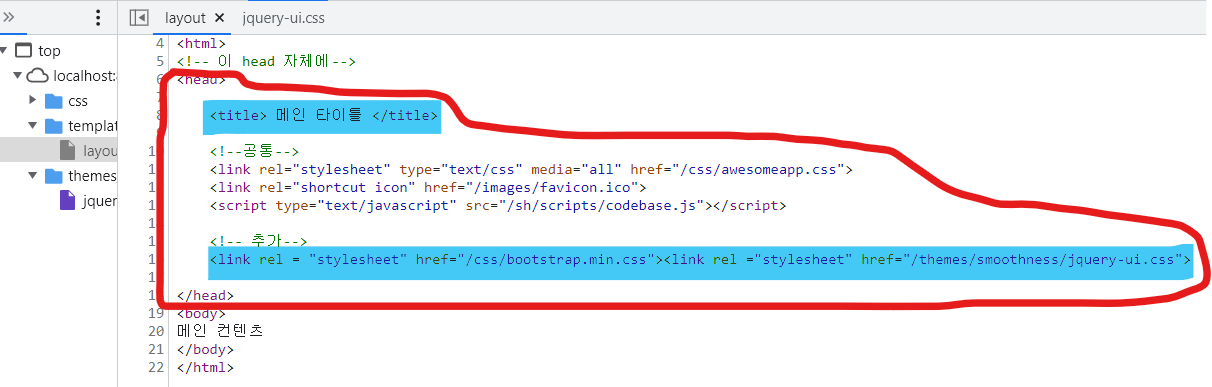
Task: Click the more tabs chevron icon
Action: pos(9,17)
